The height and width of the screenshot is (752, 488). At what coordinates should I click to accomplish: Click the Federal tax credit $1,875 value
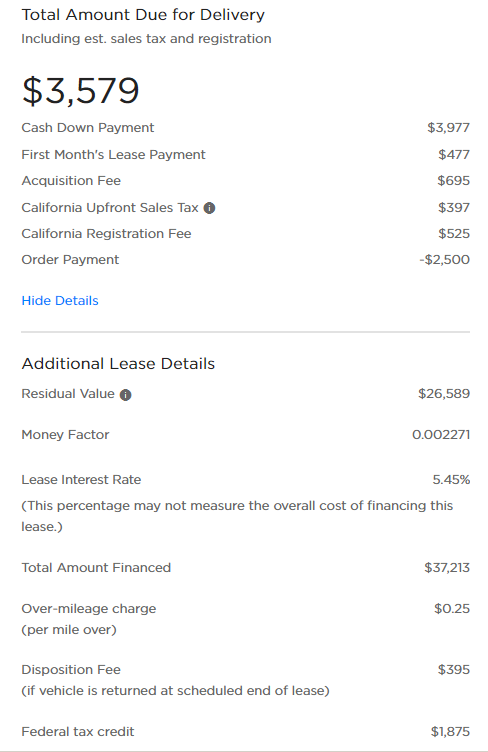tap(450, 732)
